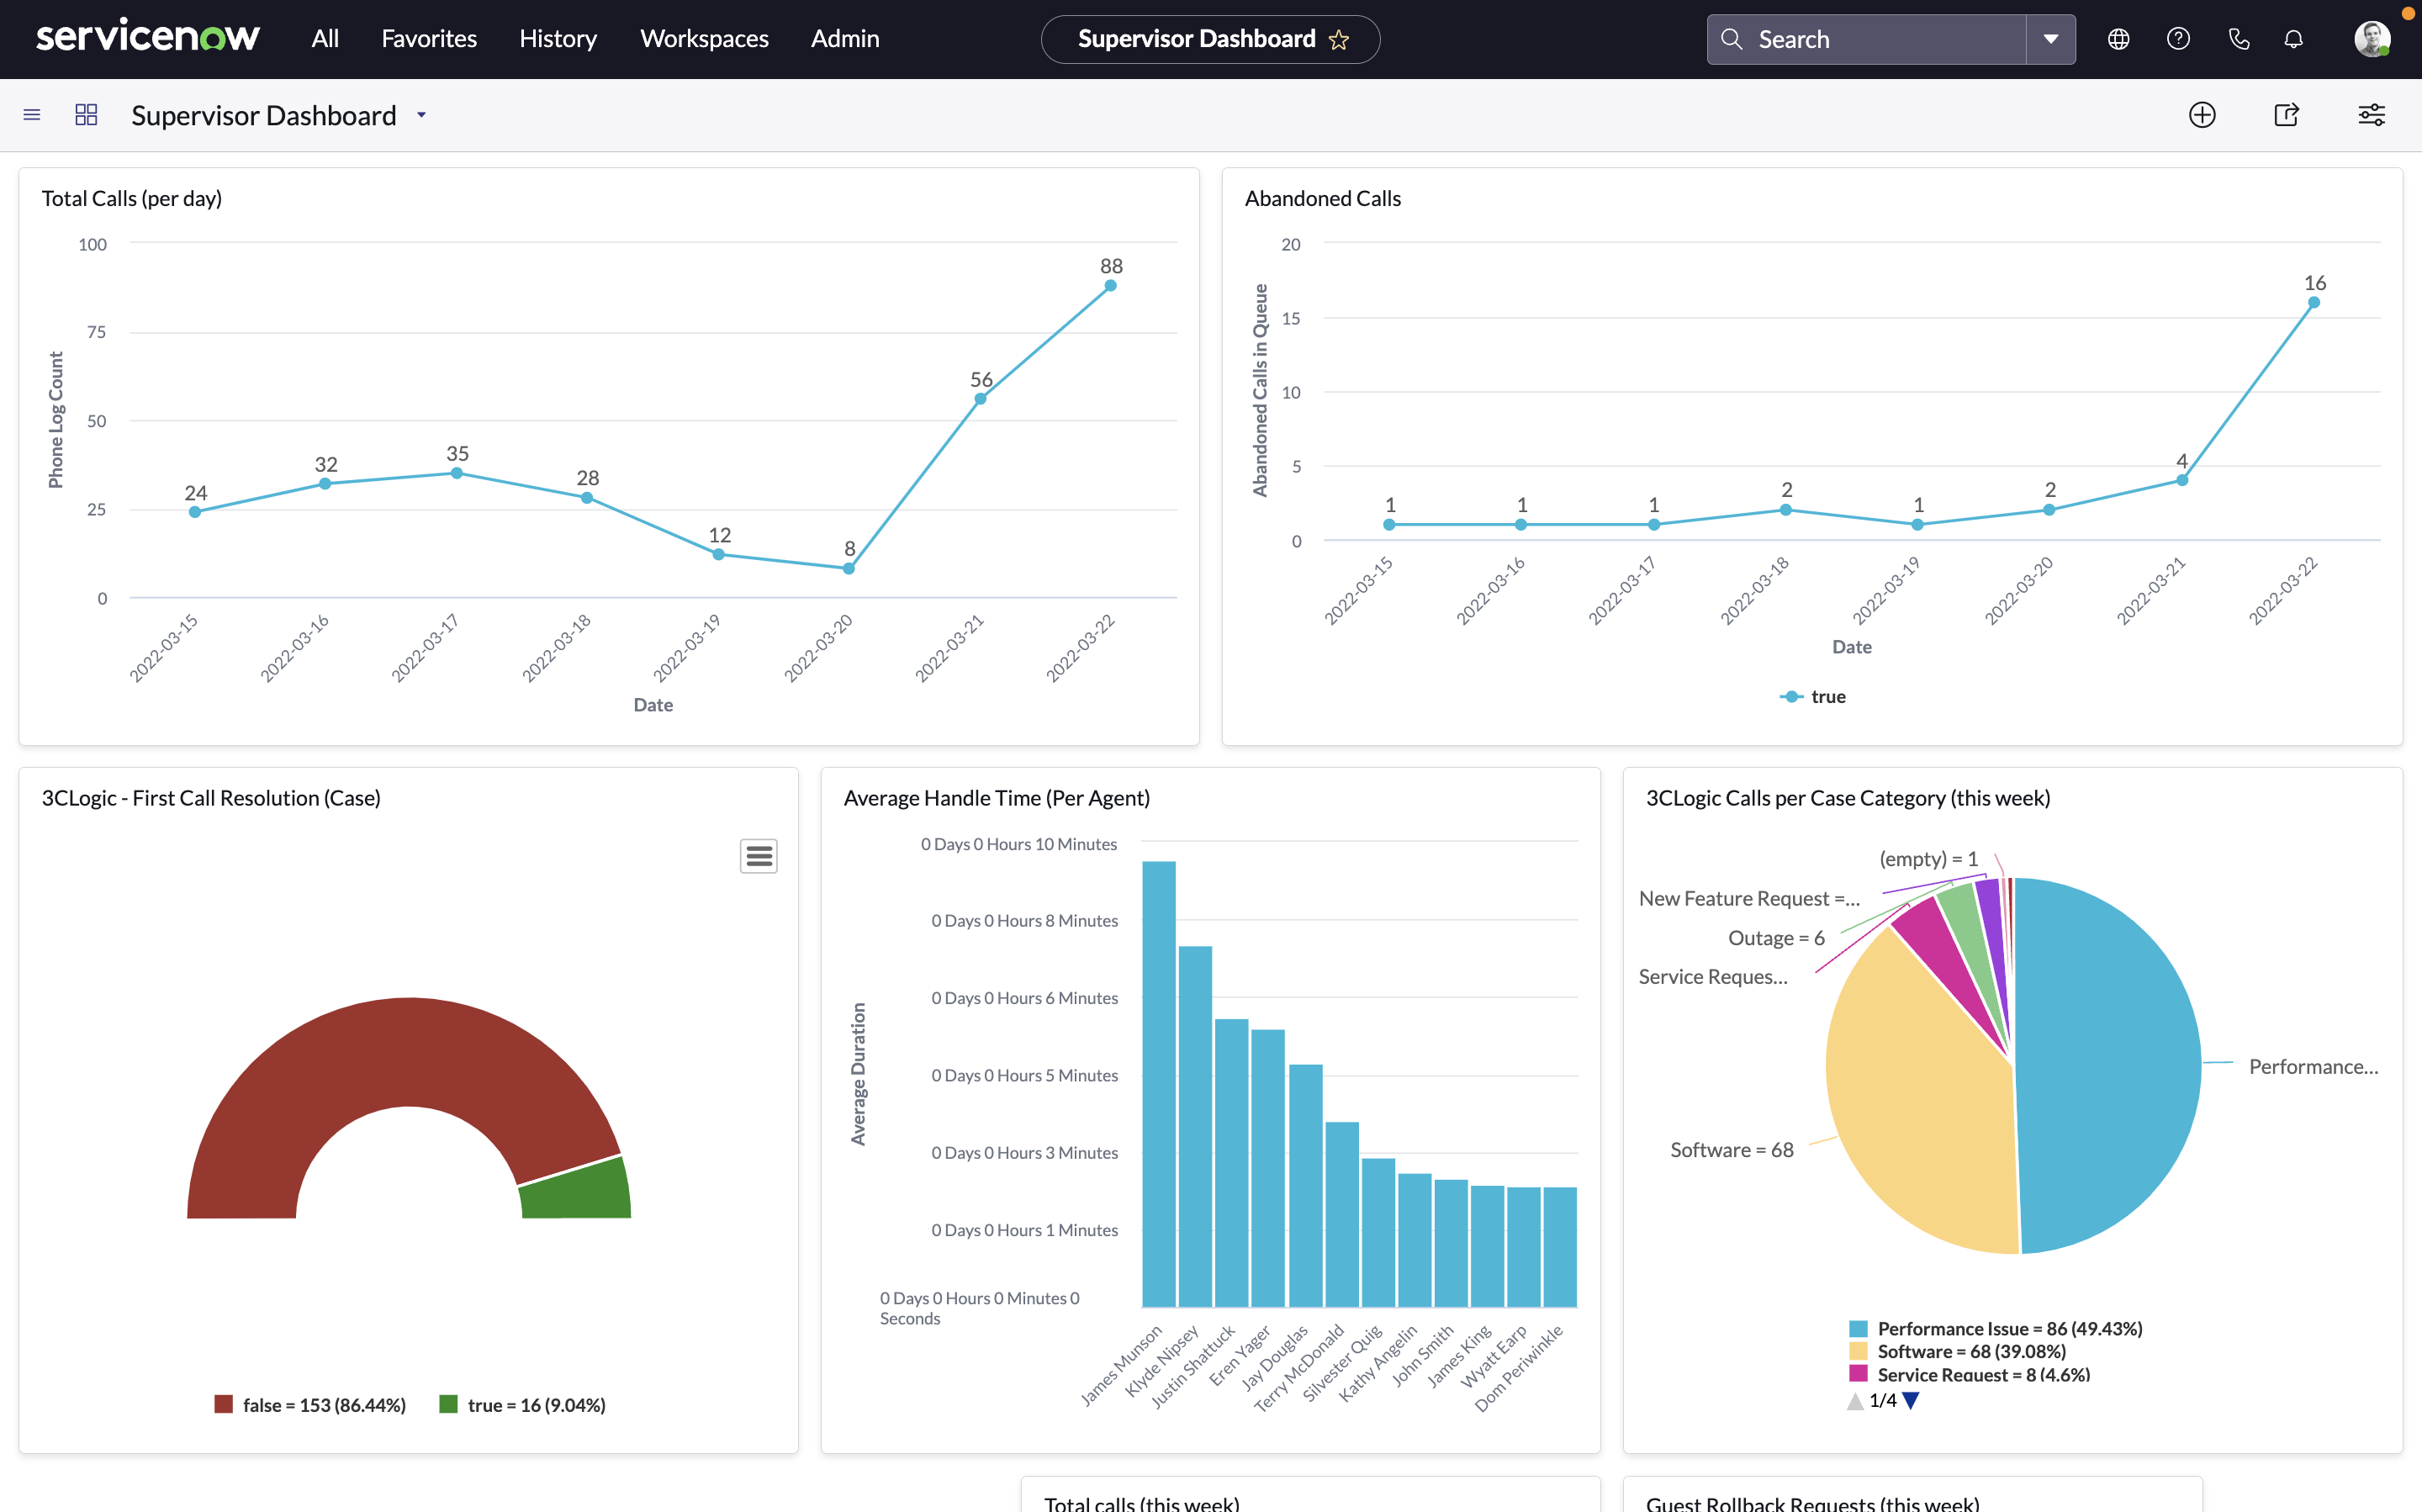Click the share/export dashboard button
The image size is (2422, 1512).
2288,115
